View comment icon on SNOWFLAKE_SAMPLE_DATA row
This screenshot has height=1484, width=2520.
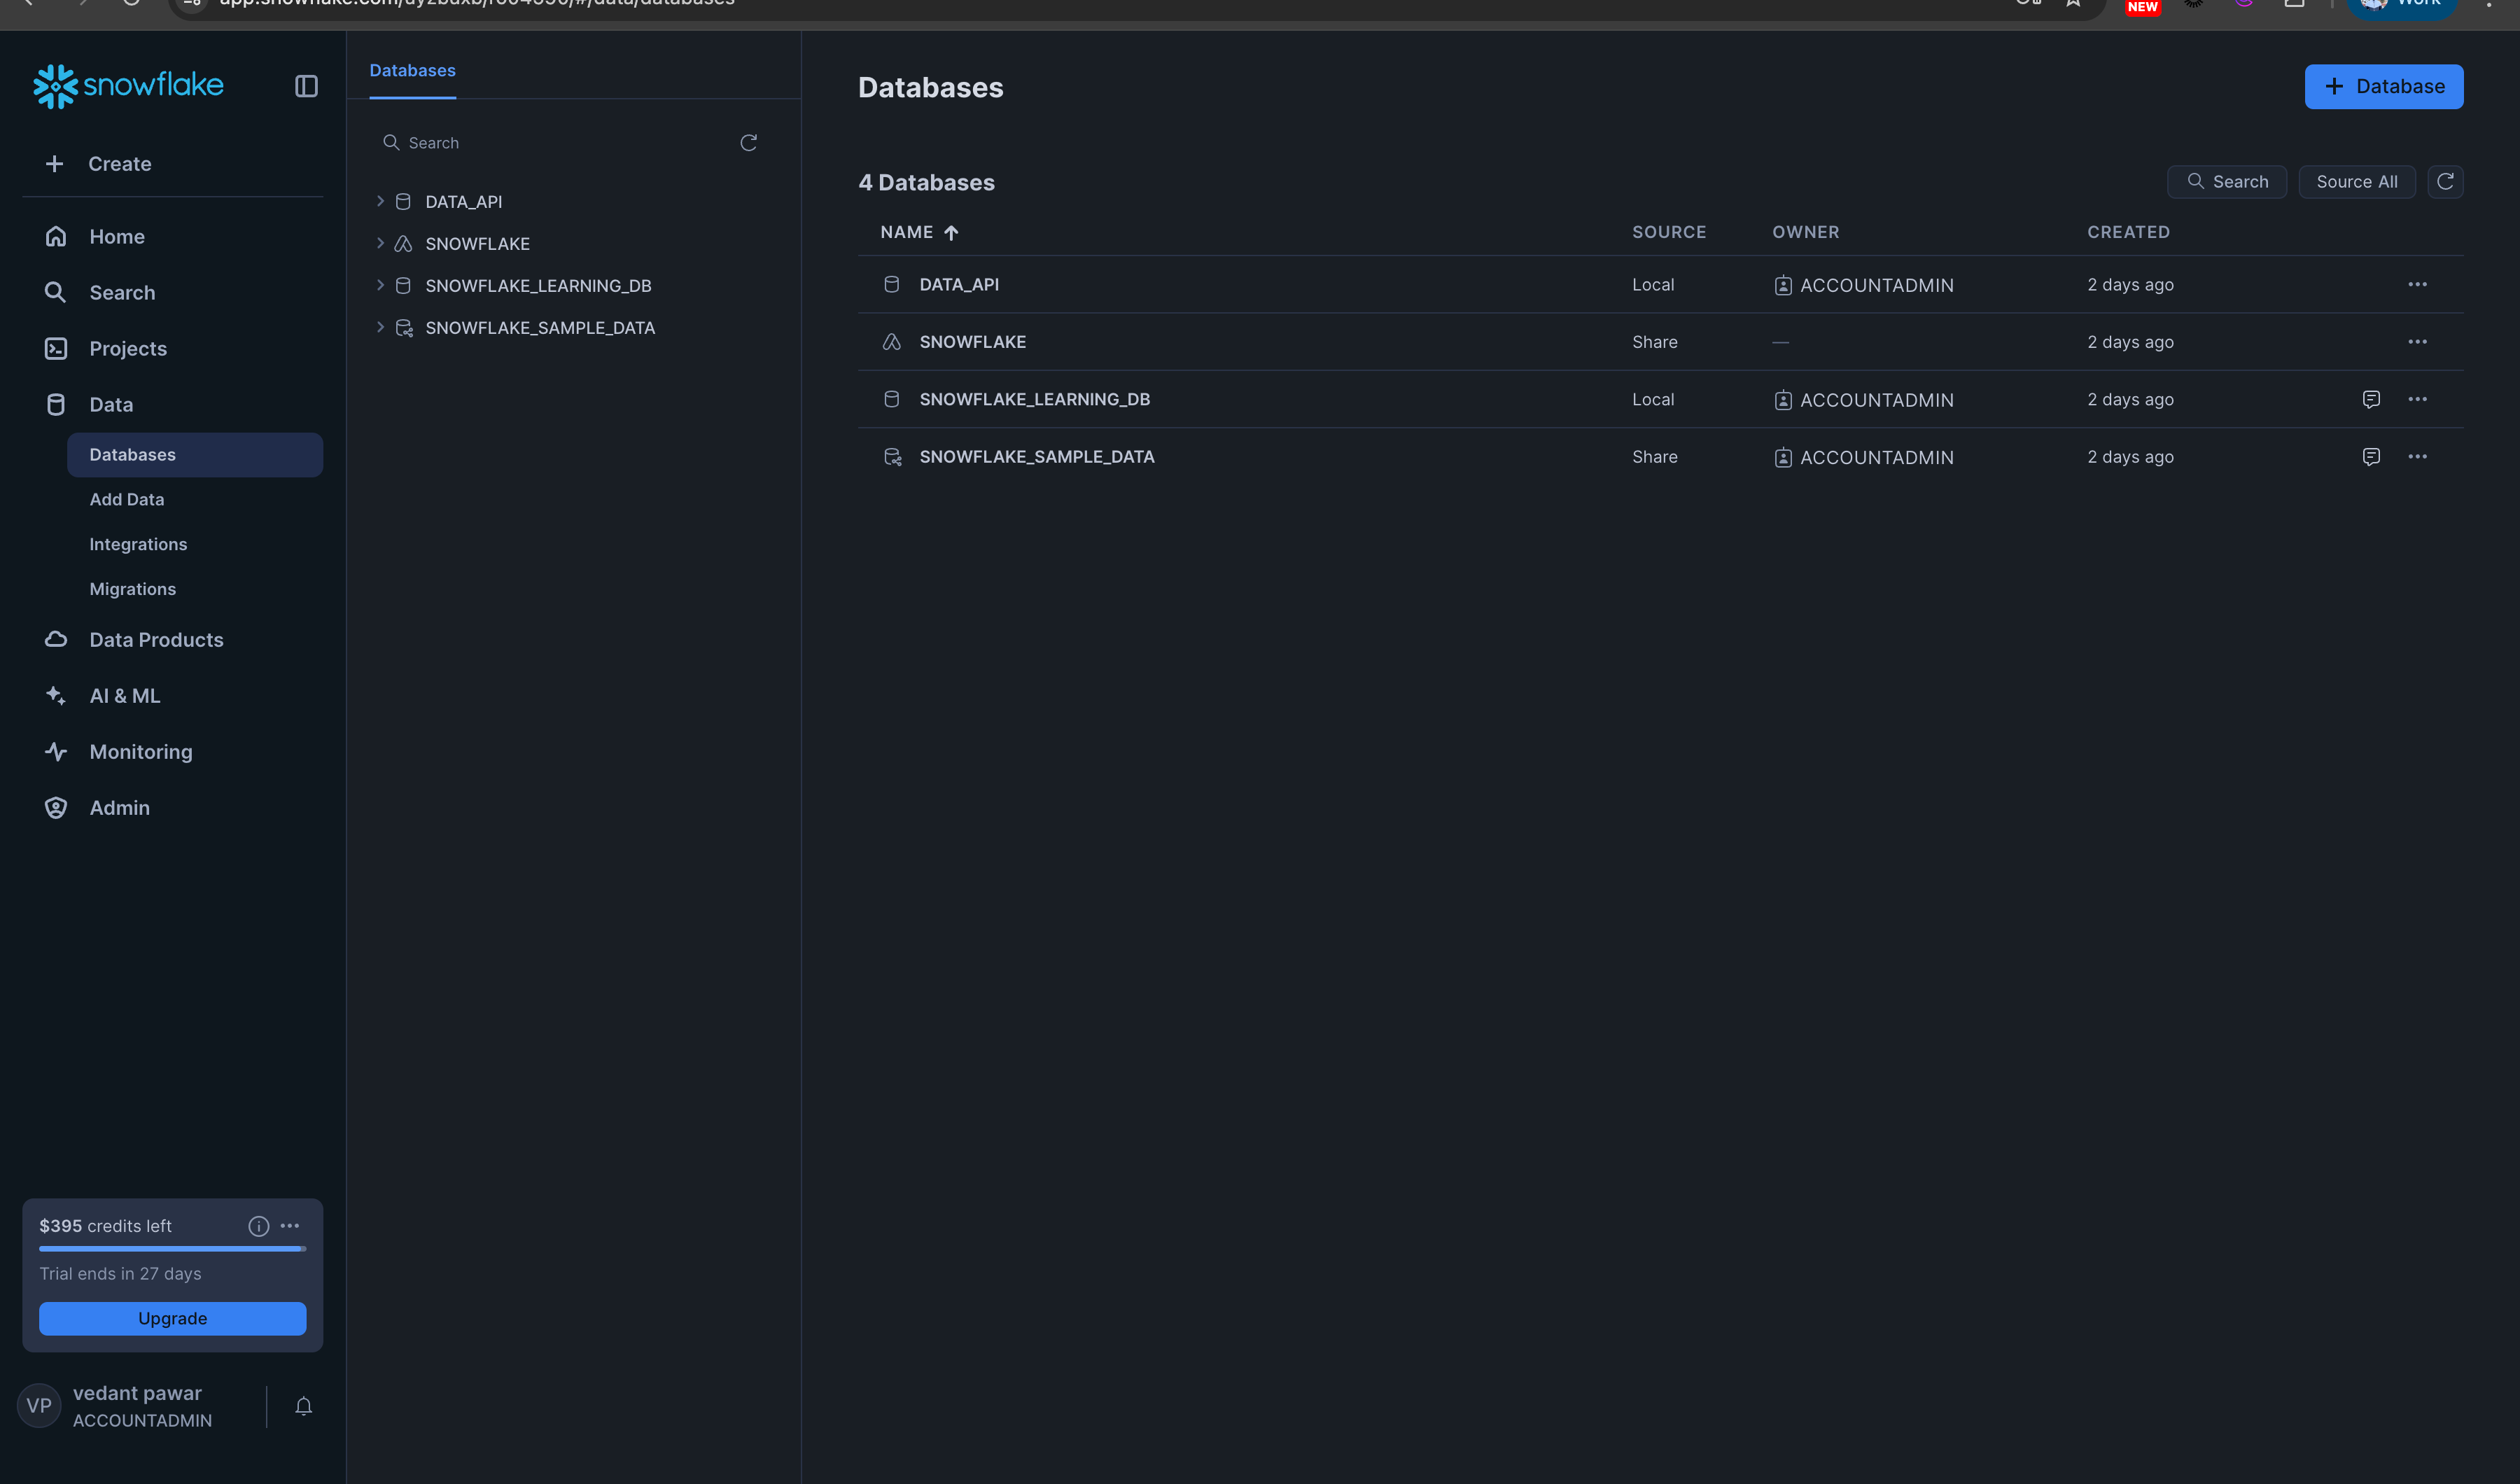point(2371,456)
